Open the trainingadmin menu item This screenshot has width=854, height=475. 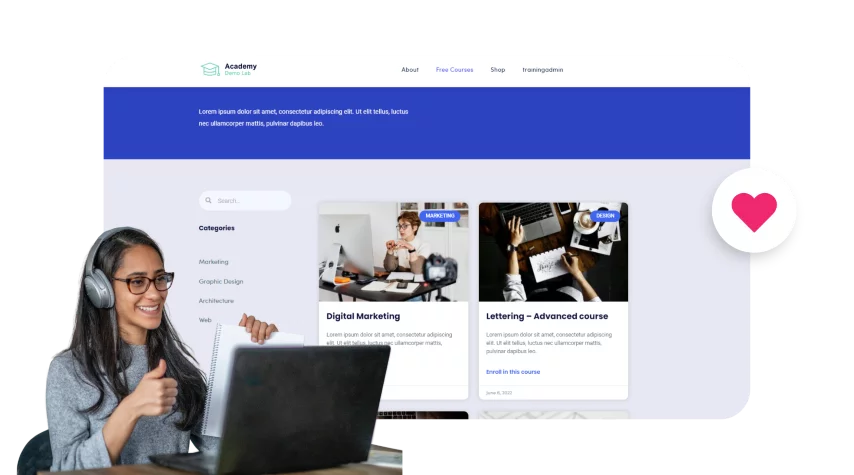pos(542,70)
